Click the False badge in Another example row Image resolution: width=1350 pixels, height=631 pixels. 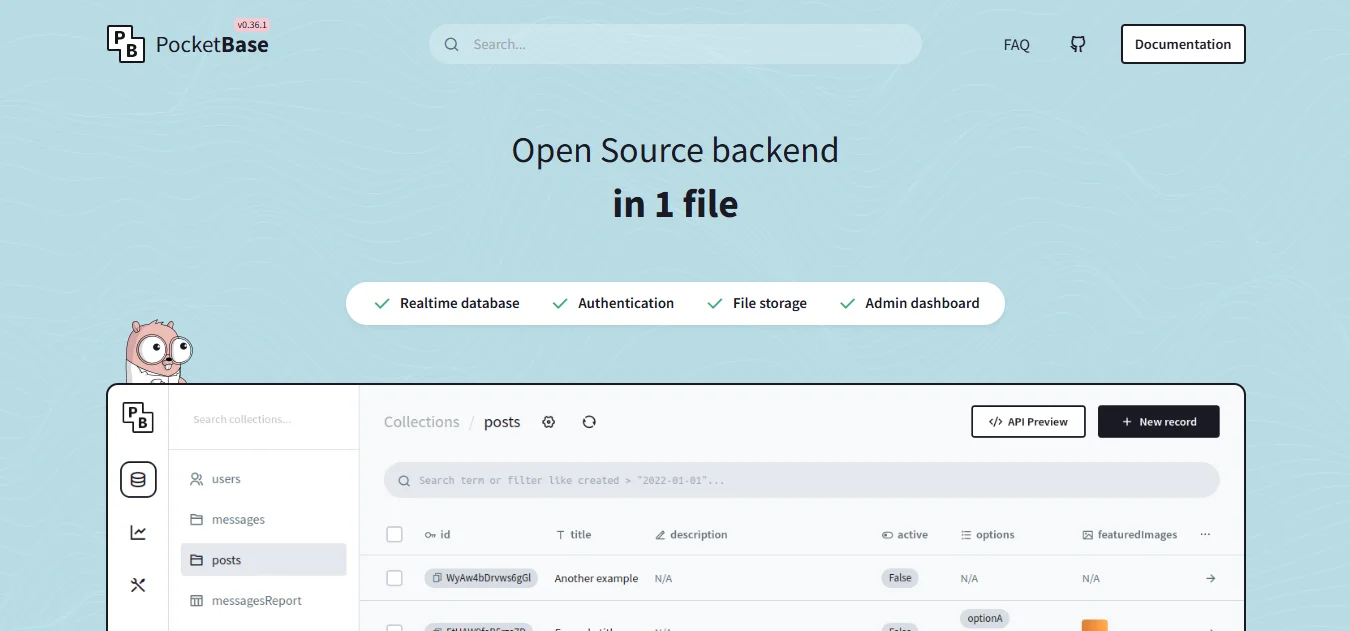click(900, 578)
